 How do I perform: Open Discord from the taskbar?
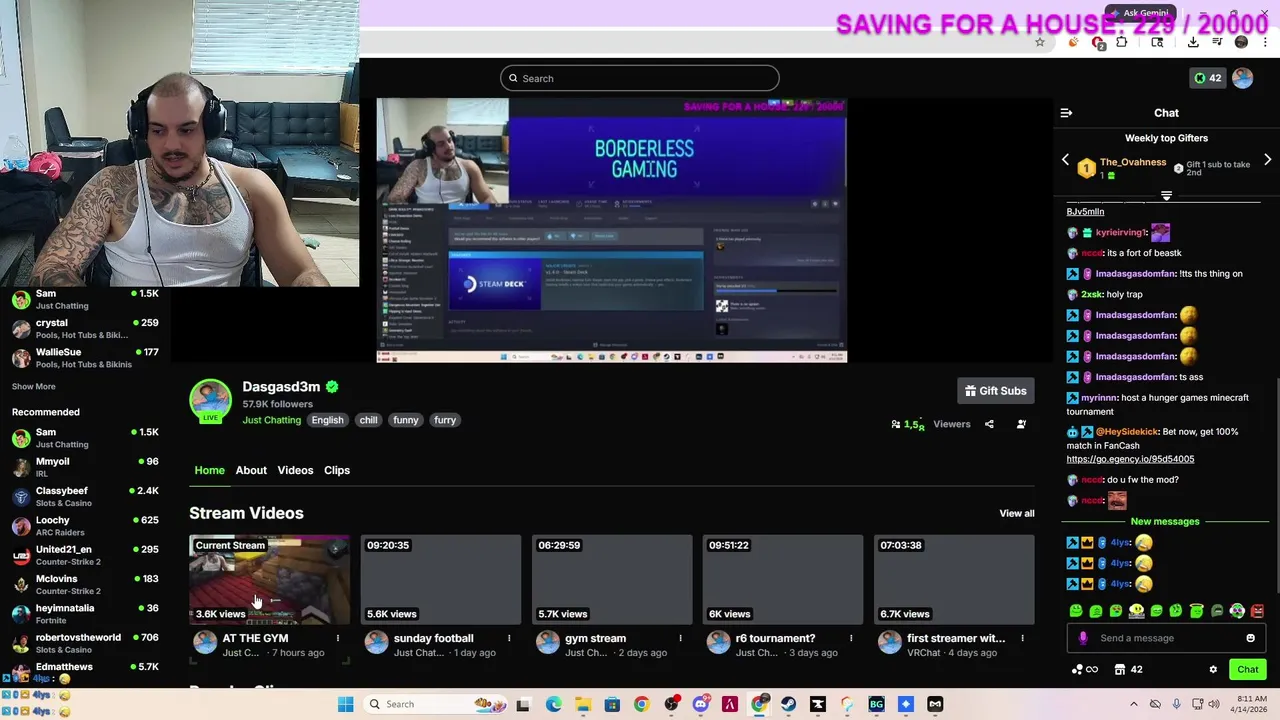[x=701, y=704]
